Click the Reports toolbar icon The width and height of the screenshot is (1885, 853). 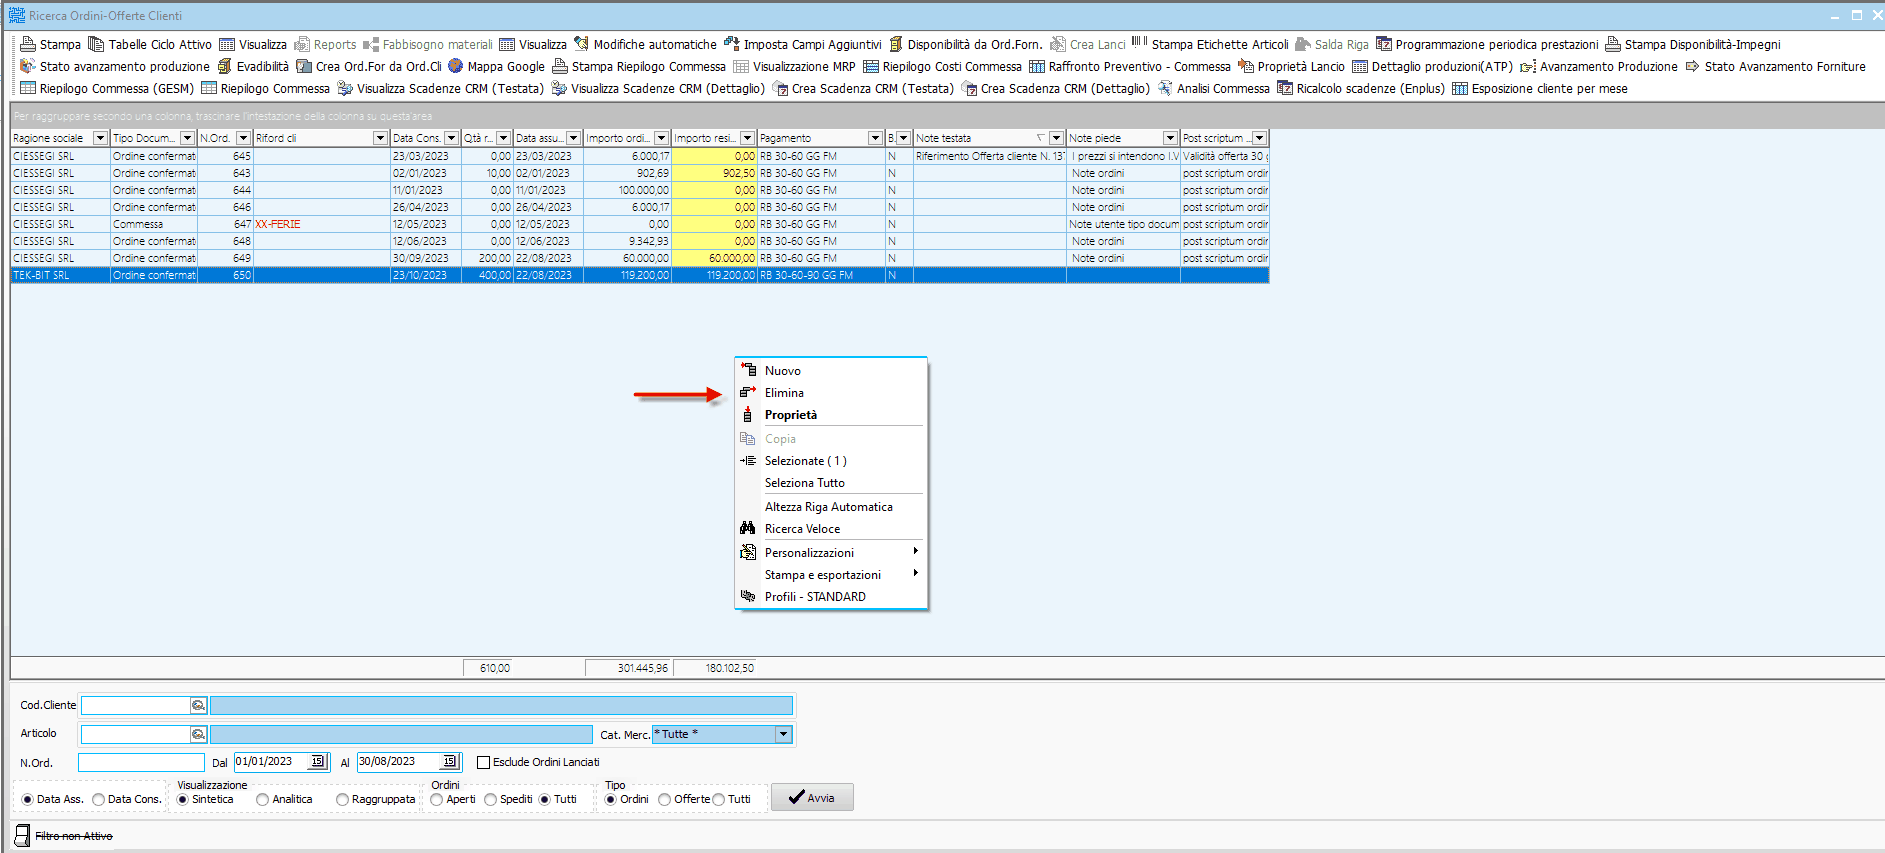pyautogui.click(x=301, y=44)
